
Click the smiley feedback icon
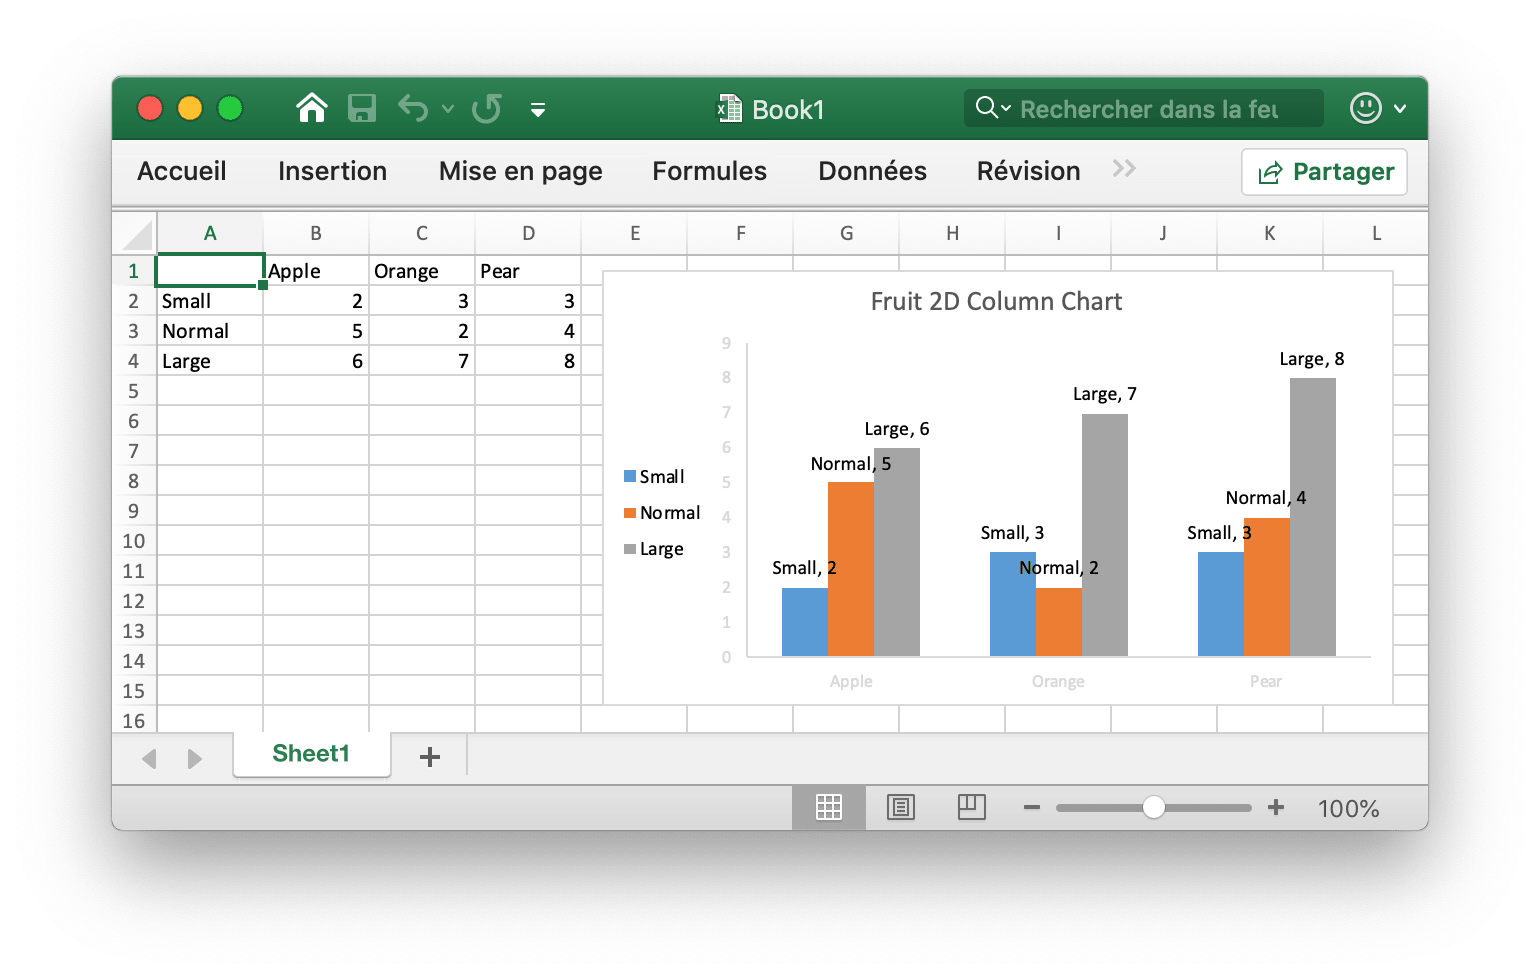pos(1365,108)
